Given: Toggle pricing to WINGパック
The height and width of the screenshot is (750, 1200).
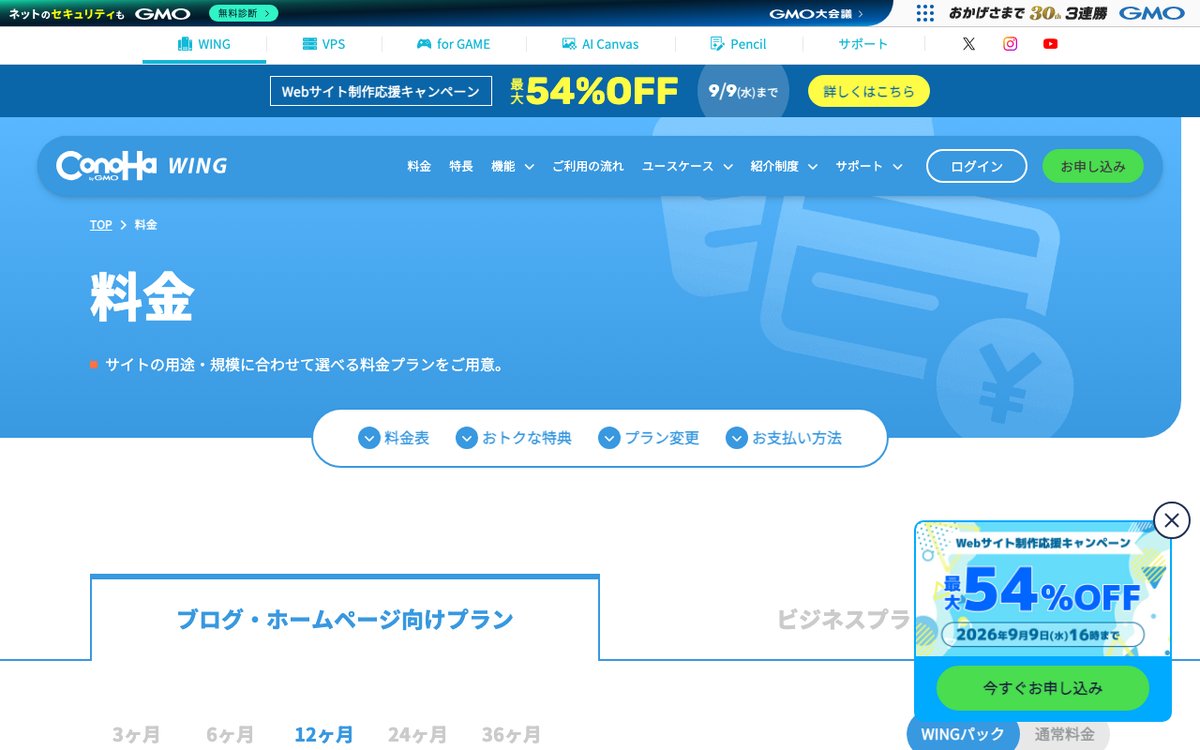Looking at the screenshot, I should point(963,734).
